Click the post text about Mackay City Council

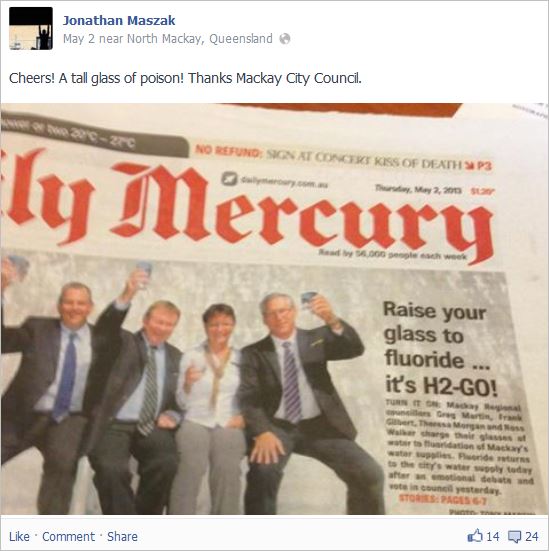(185, 78)
